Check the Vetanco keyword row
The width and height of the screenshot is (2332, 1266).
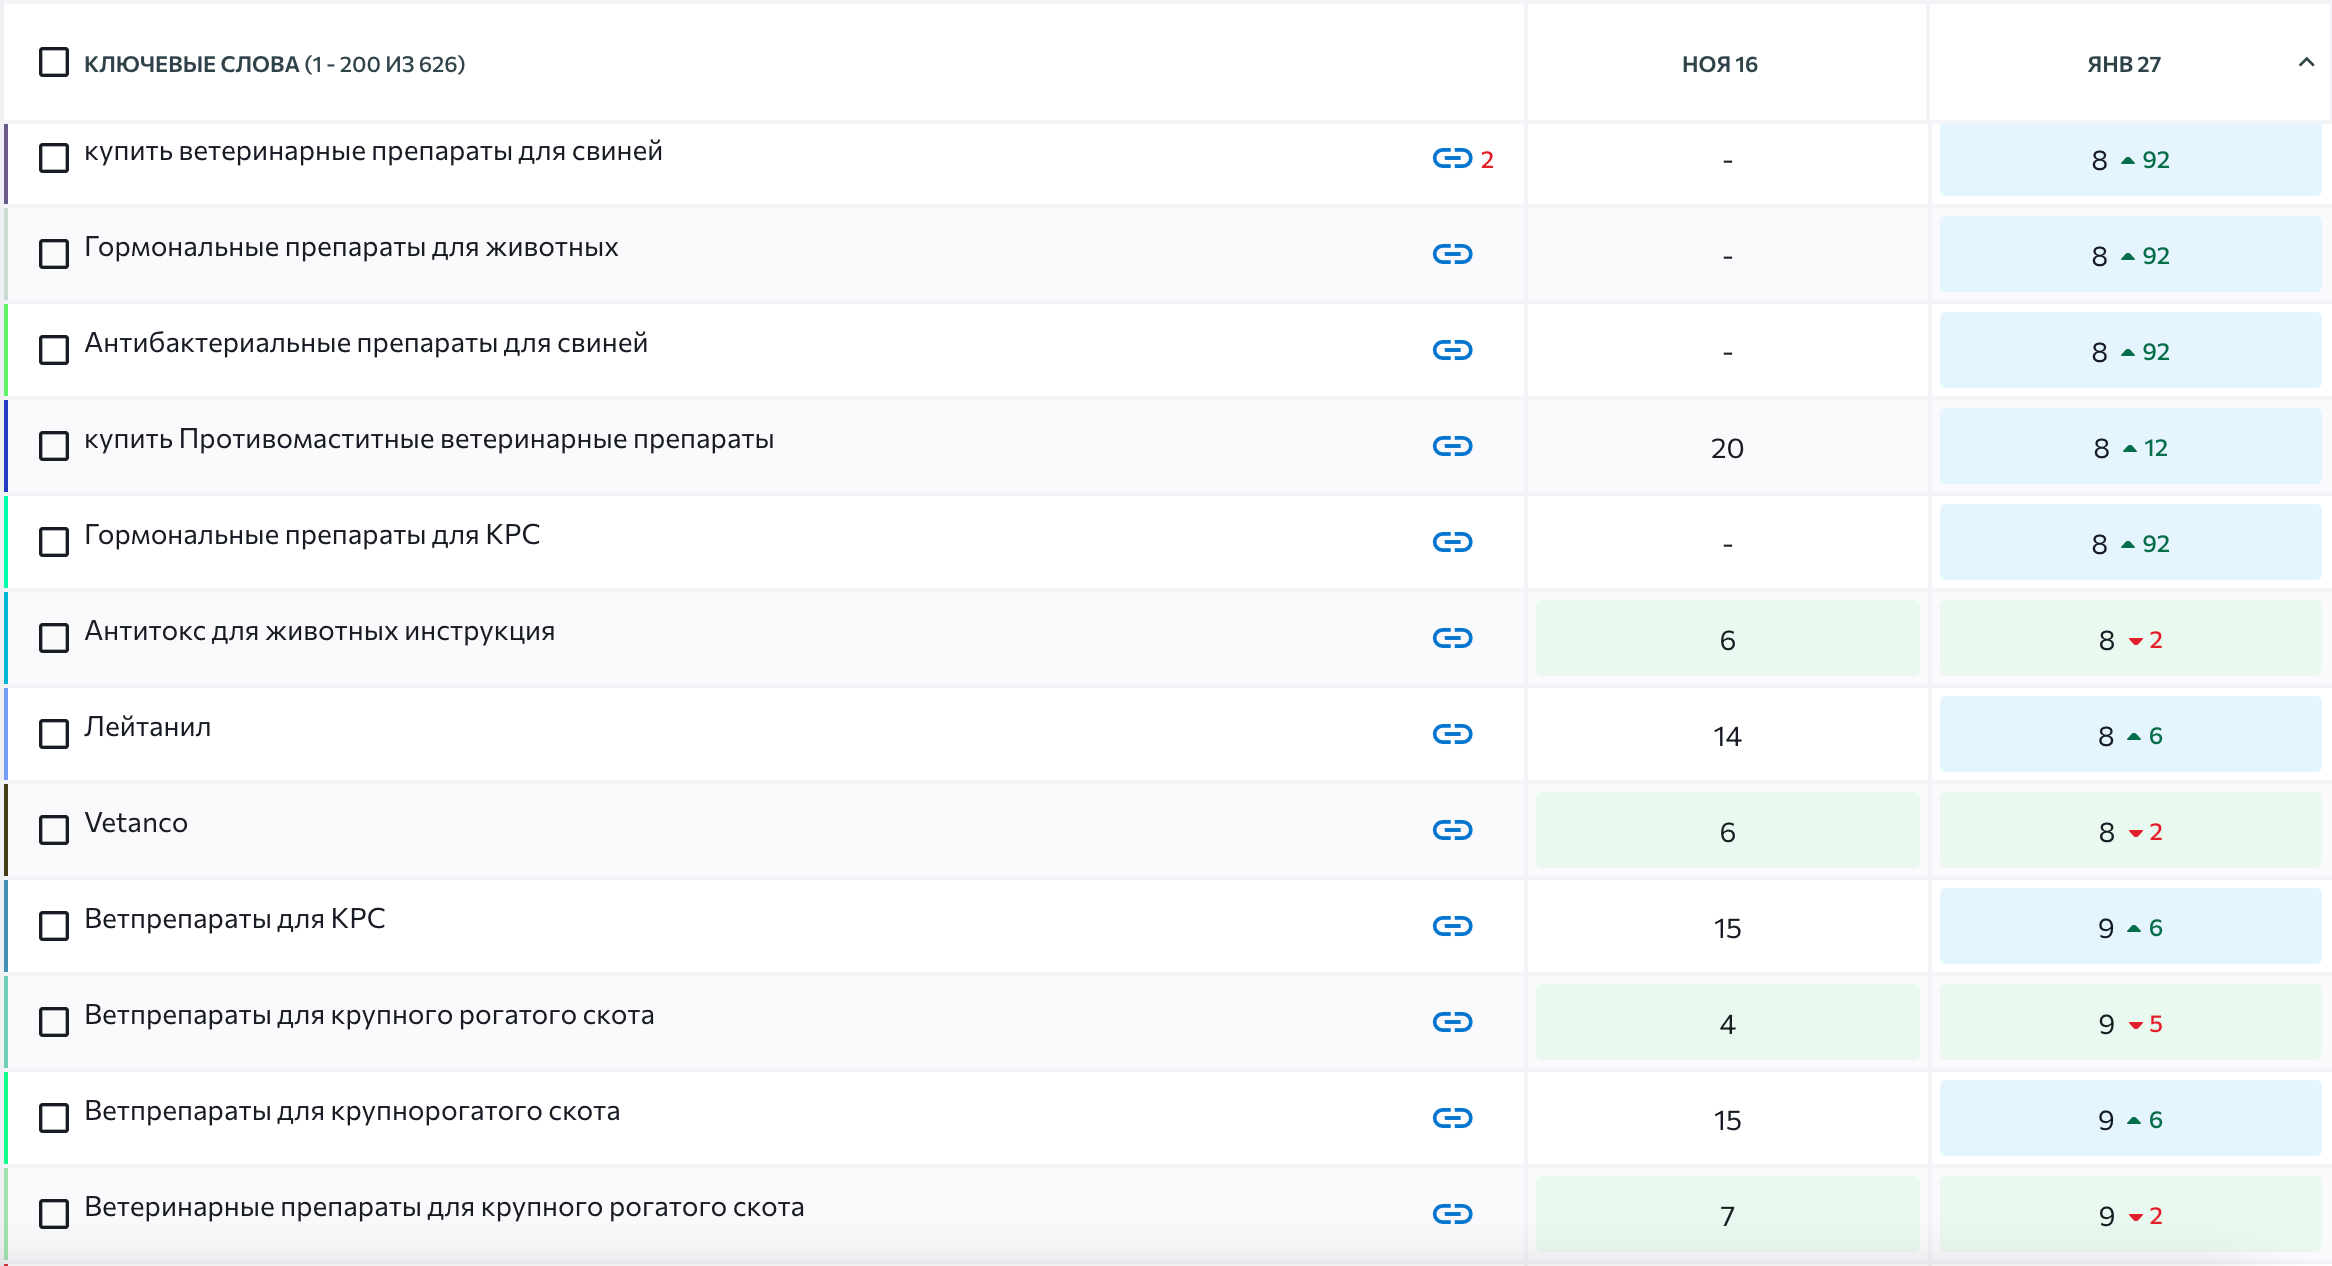tap(54, 830)
